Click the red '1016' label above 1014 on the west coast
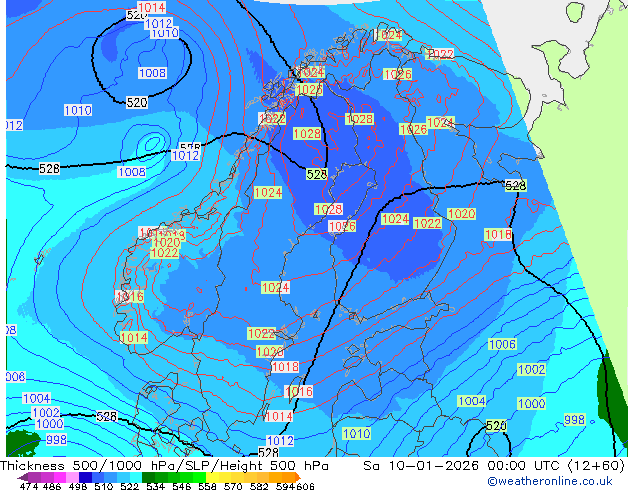The width and height of the screenshot is (634, 490). pos(130,297)
